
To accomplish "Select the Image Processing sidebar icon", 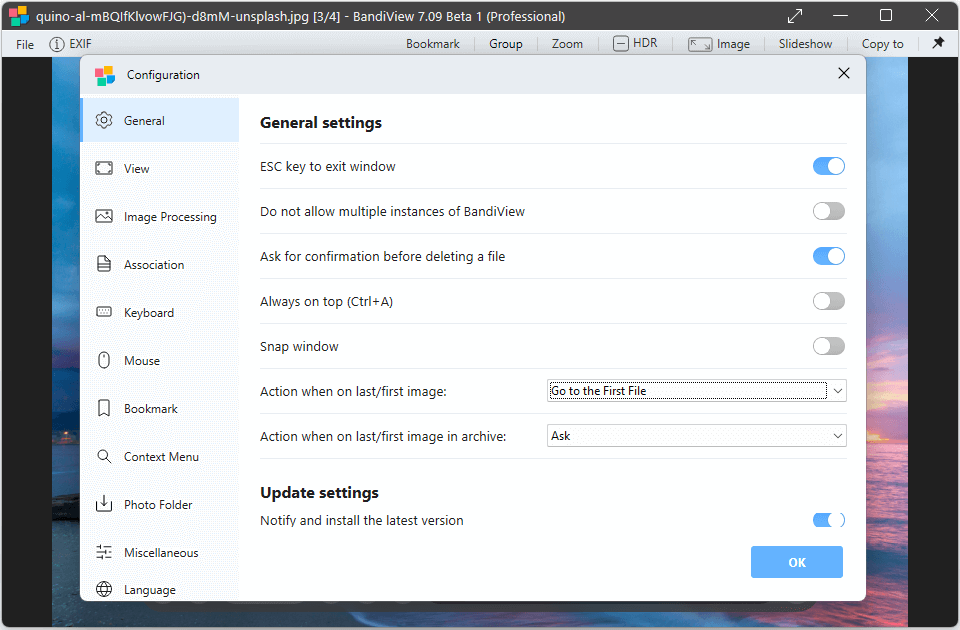I will point(104,217).
